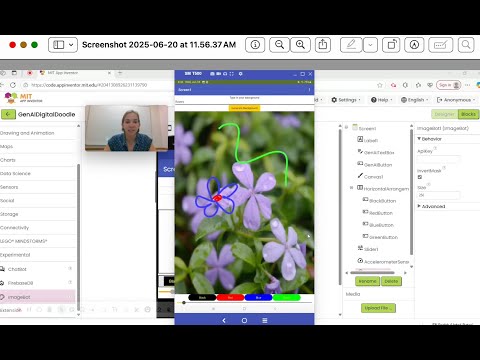Open the Settings menu in App Inventor
Viewport: 480px width, 360px height.
click(x=346, y=100)
